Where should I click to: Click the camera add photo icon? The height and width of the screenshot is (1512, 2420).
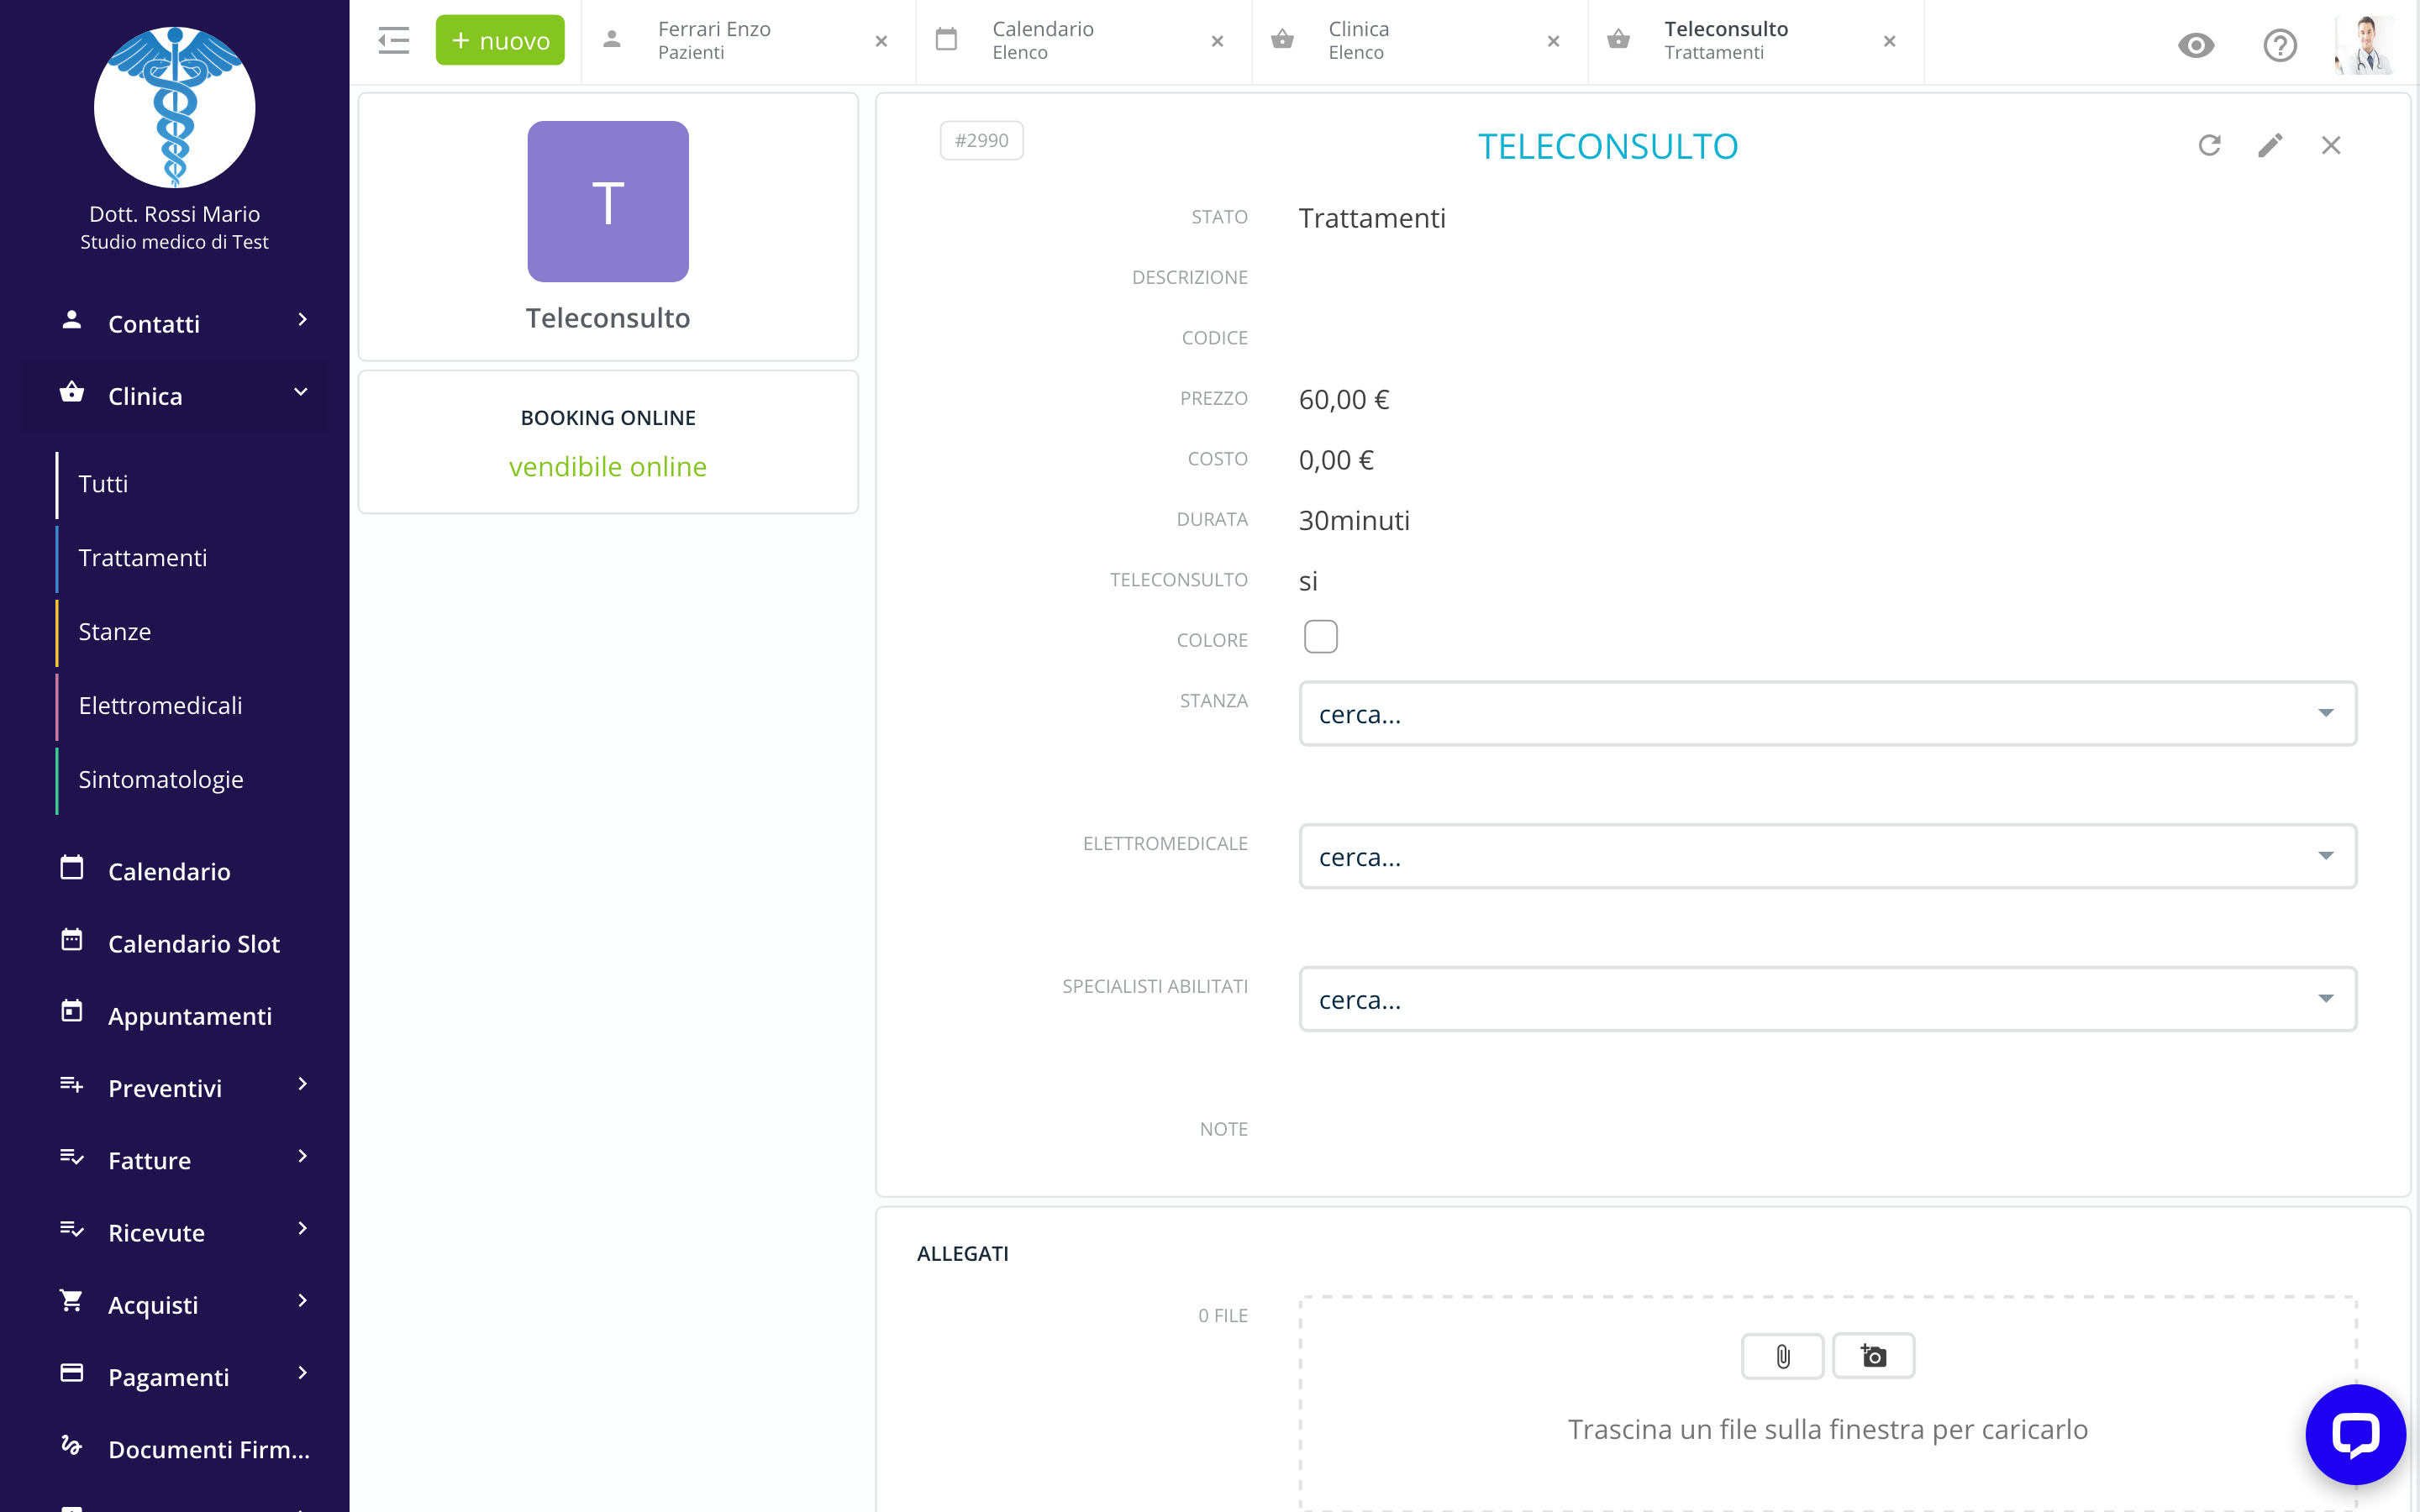click(1873, 1356)
